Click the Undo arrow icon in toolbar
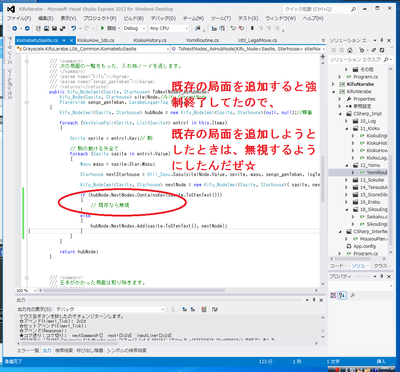This screenshot has width=400, height=372. point(74,29)
